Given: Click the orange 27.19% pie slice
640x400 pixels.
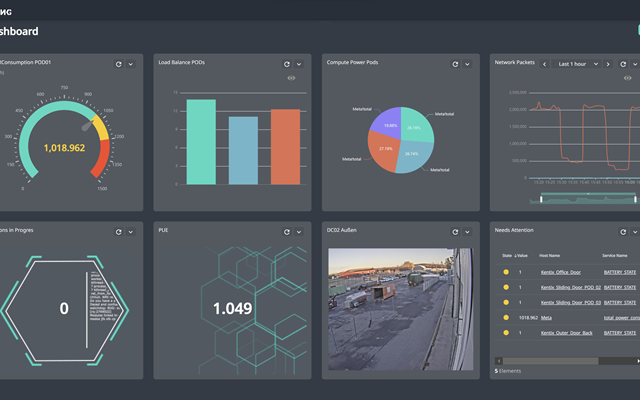Looking at the screenshot, I should point(382,151).
